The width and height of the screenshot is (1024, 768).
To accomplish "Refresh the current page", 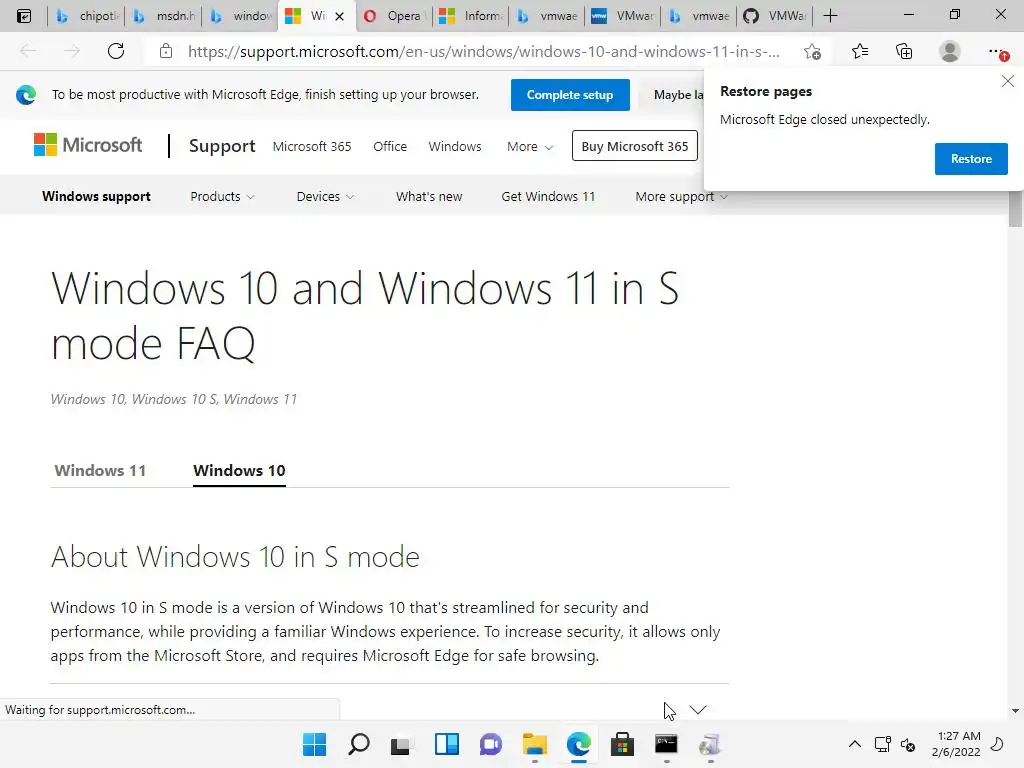I will tap(116, 51).
